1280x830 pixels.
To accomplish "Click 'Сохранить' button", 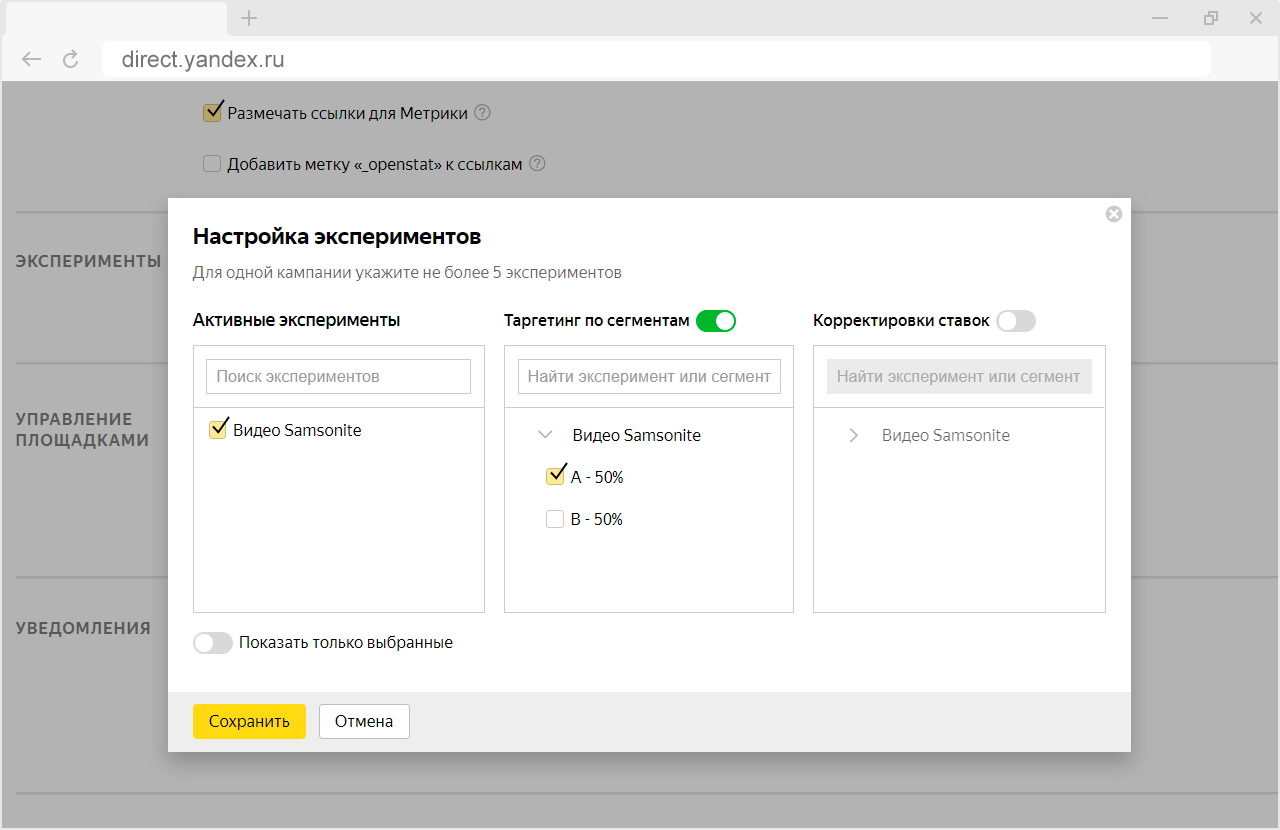I will coord(249,721).
